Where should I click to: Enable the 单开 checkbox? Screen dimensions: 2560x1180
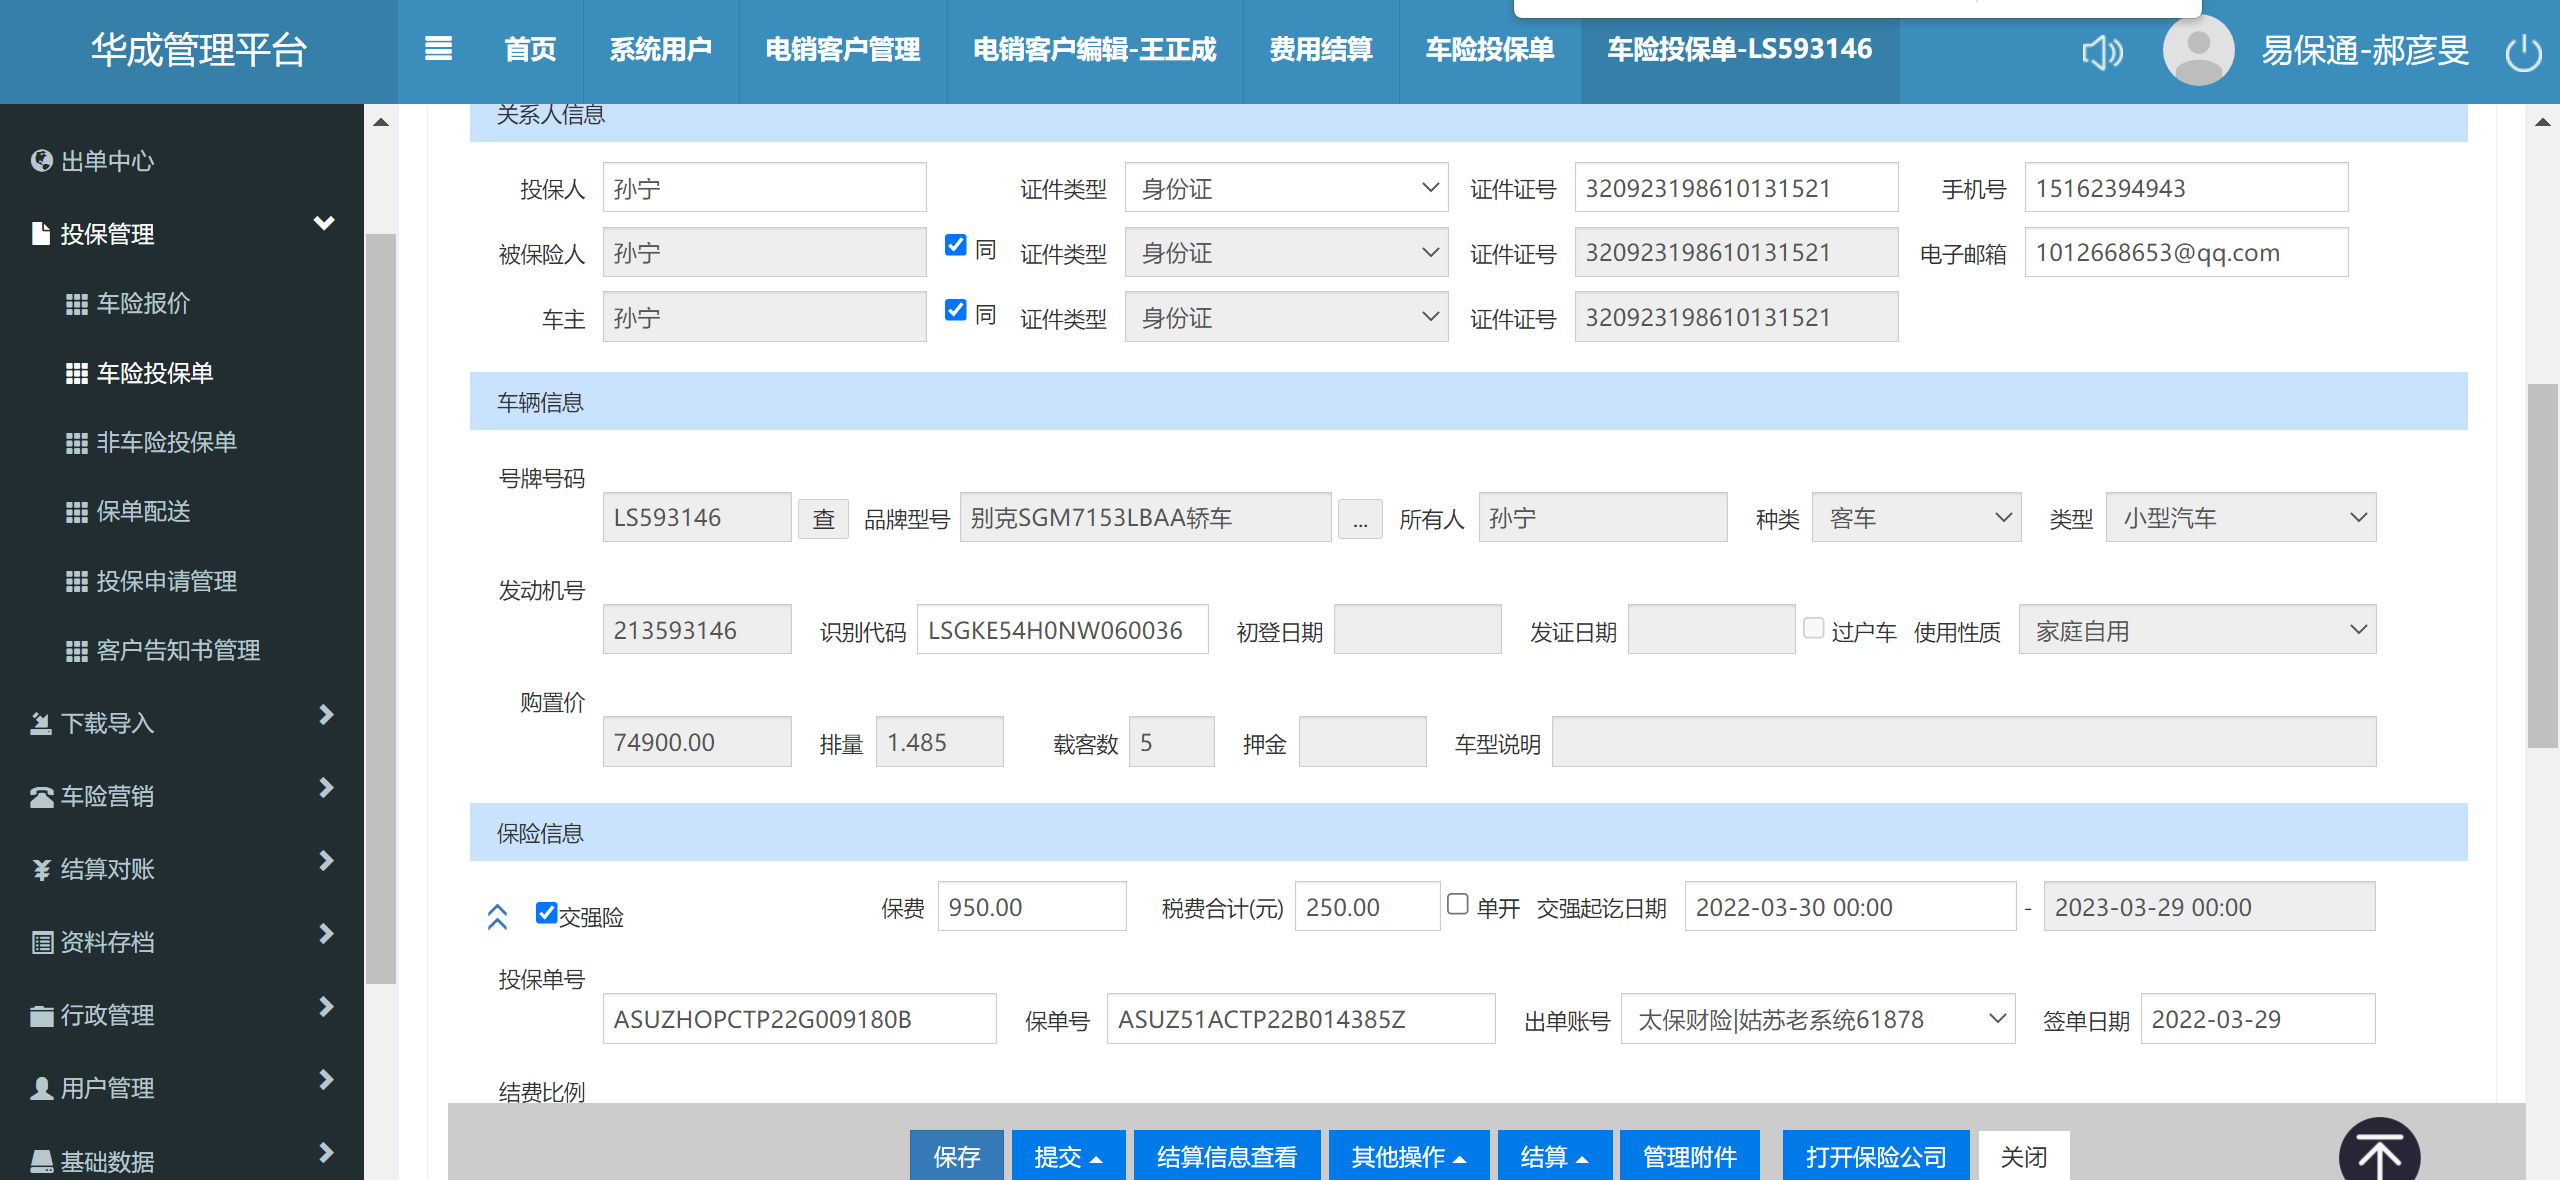(1458, 905)
